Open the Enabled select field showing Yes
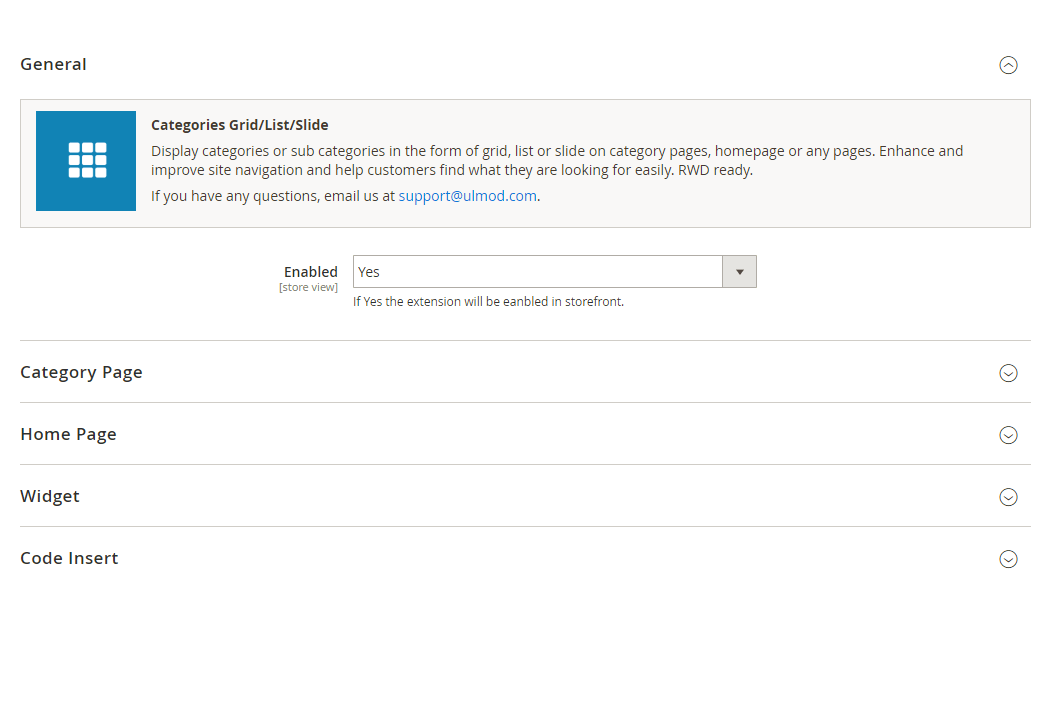Viewport: 1053px width, 701px height. pos(537,272)
